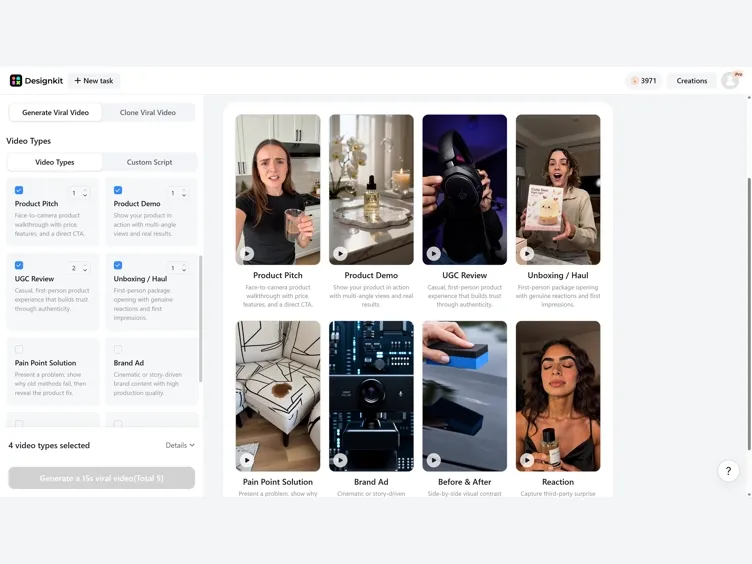Play the Reaction sample video

pos(527,460)
